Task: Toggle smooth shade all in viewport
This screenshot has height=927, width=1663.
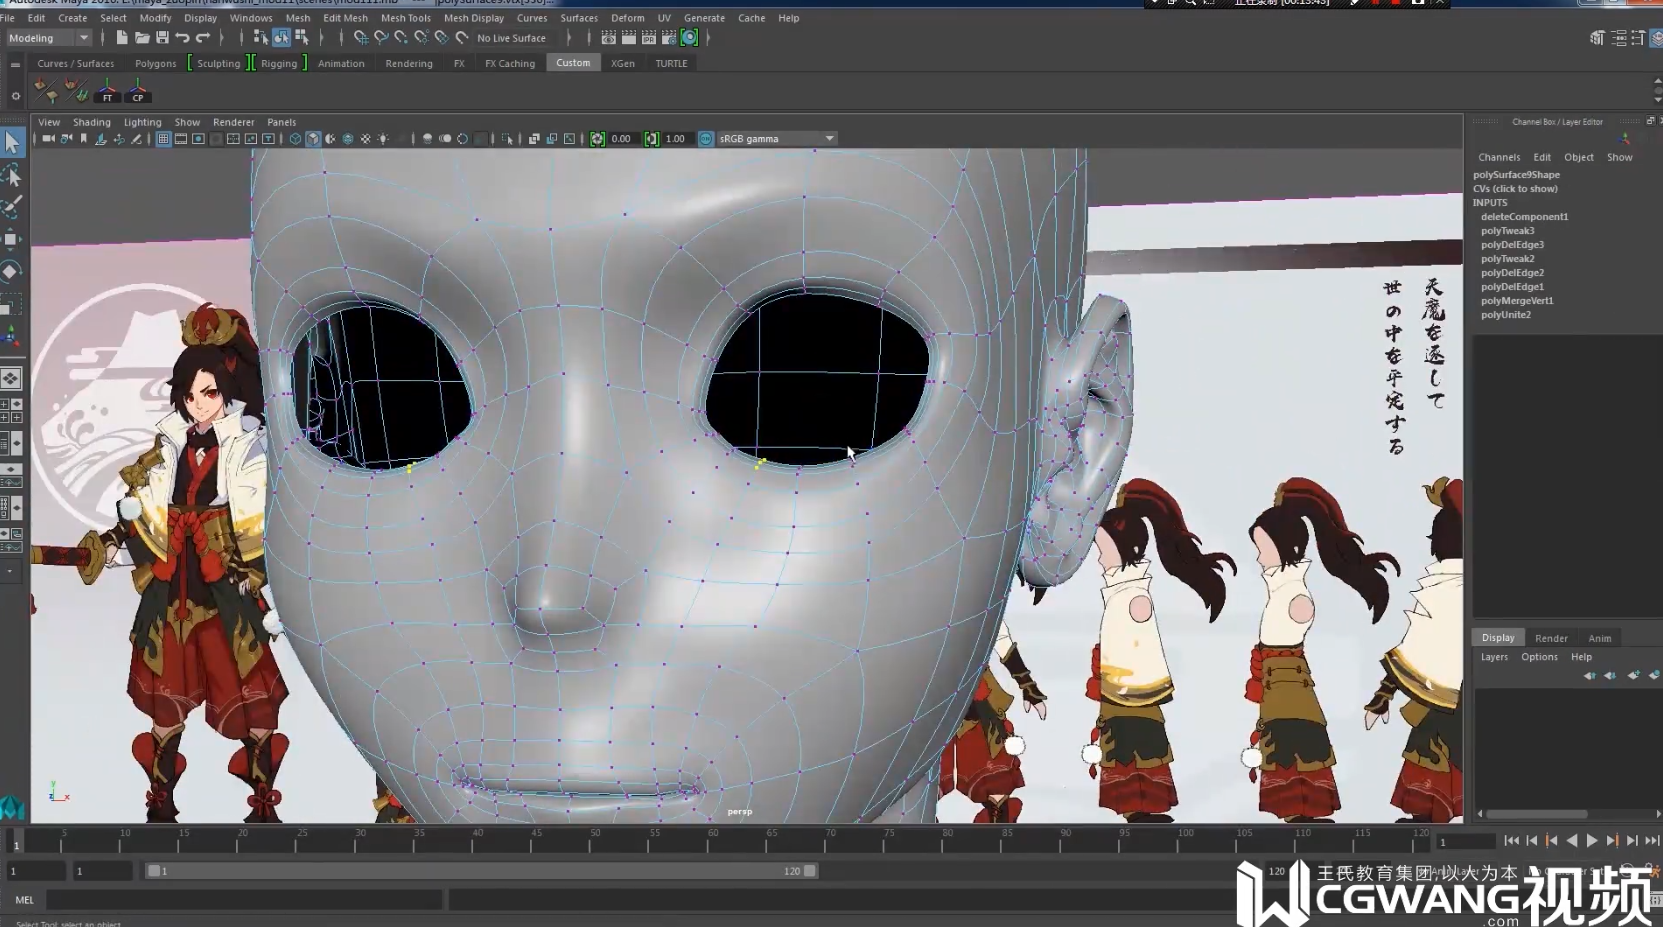Action: click(313, 139)
